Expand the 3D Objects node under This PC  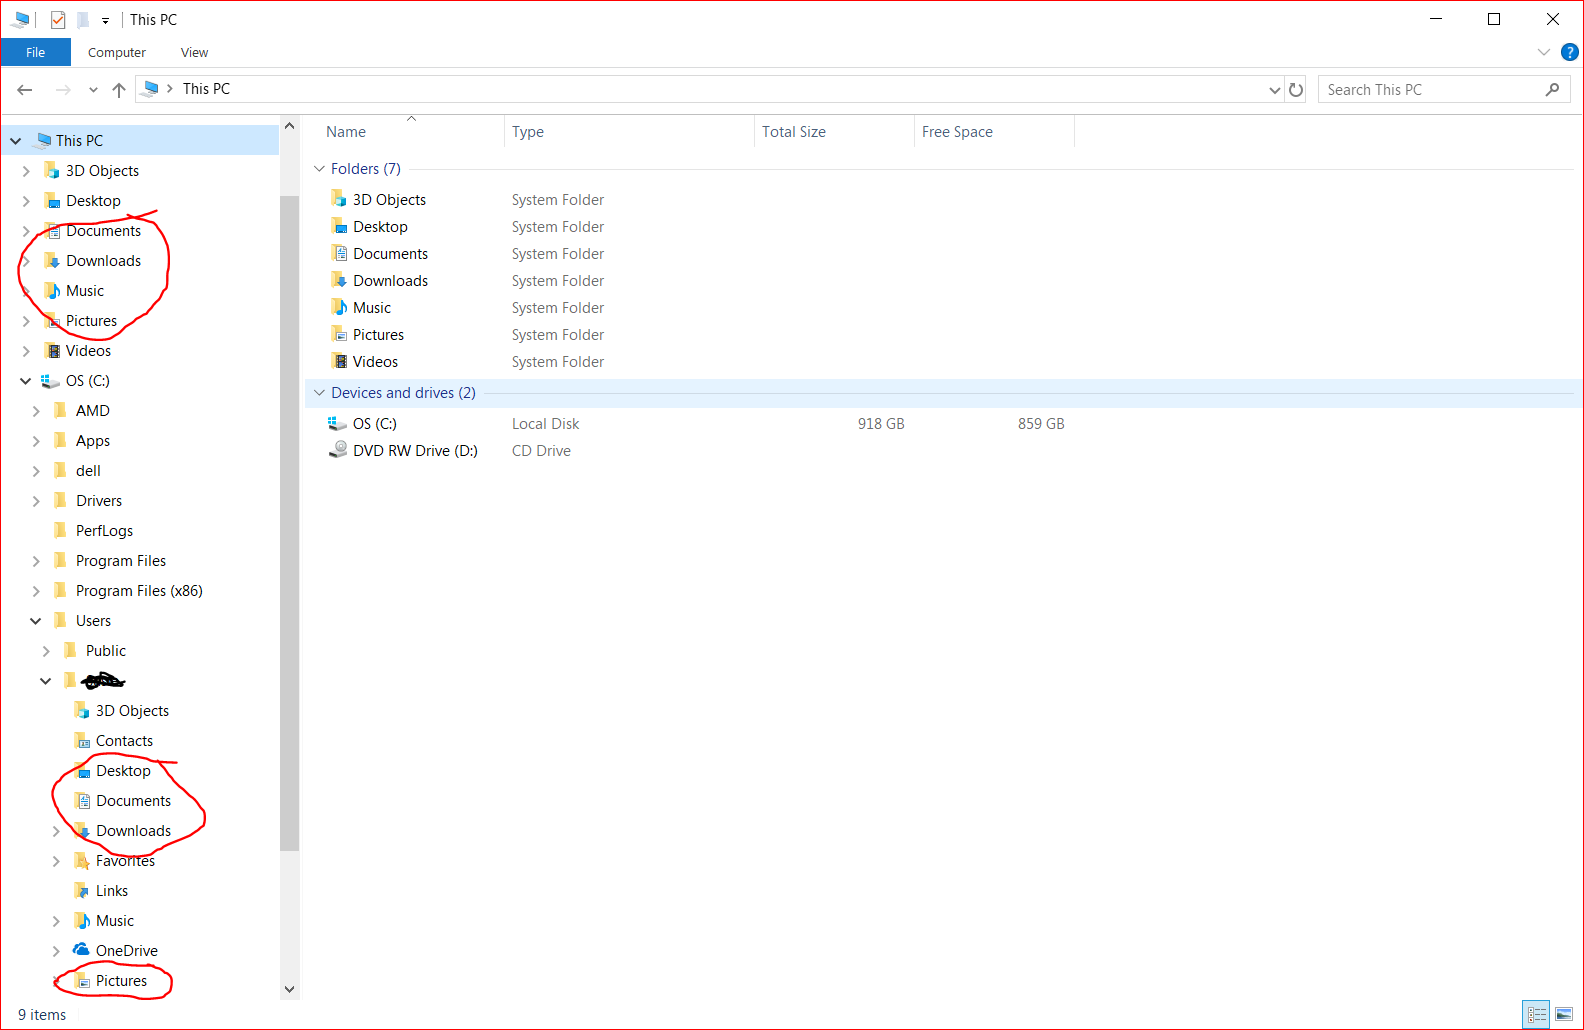(x=26, y=171)
